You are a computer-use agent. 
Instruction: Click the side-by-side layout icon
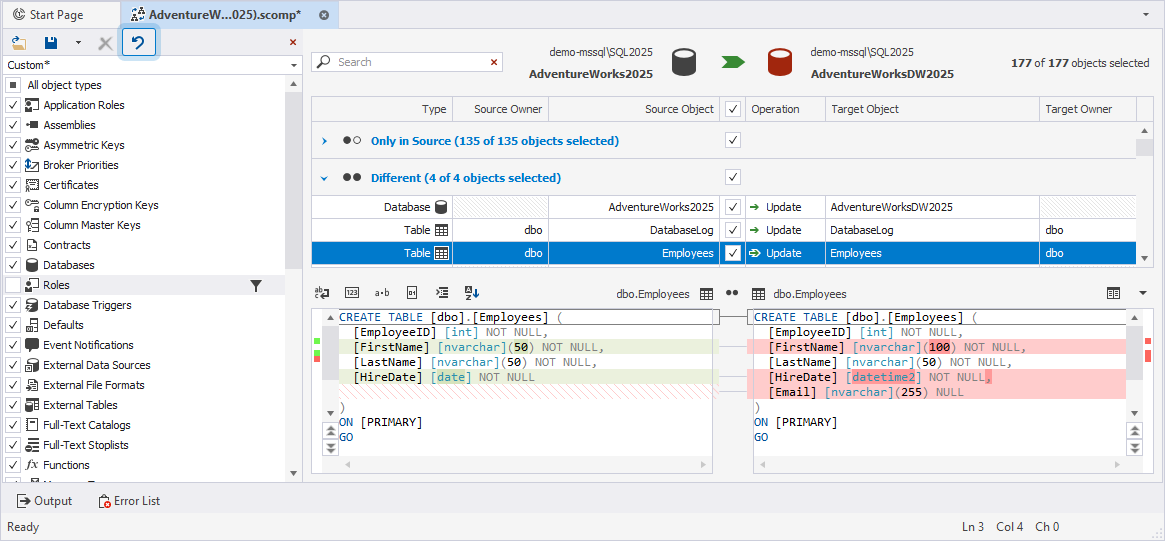tap(1113, 294)
